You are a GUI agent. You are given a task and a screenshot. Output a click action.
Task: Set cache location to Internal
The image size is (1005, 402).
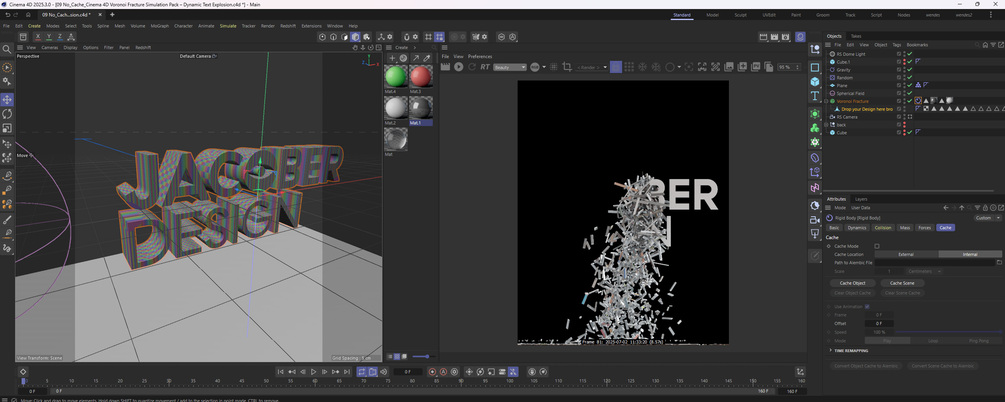point(970,255)
